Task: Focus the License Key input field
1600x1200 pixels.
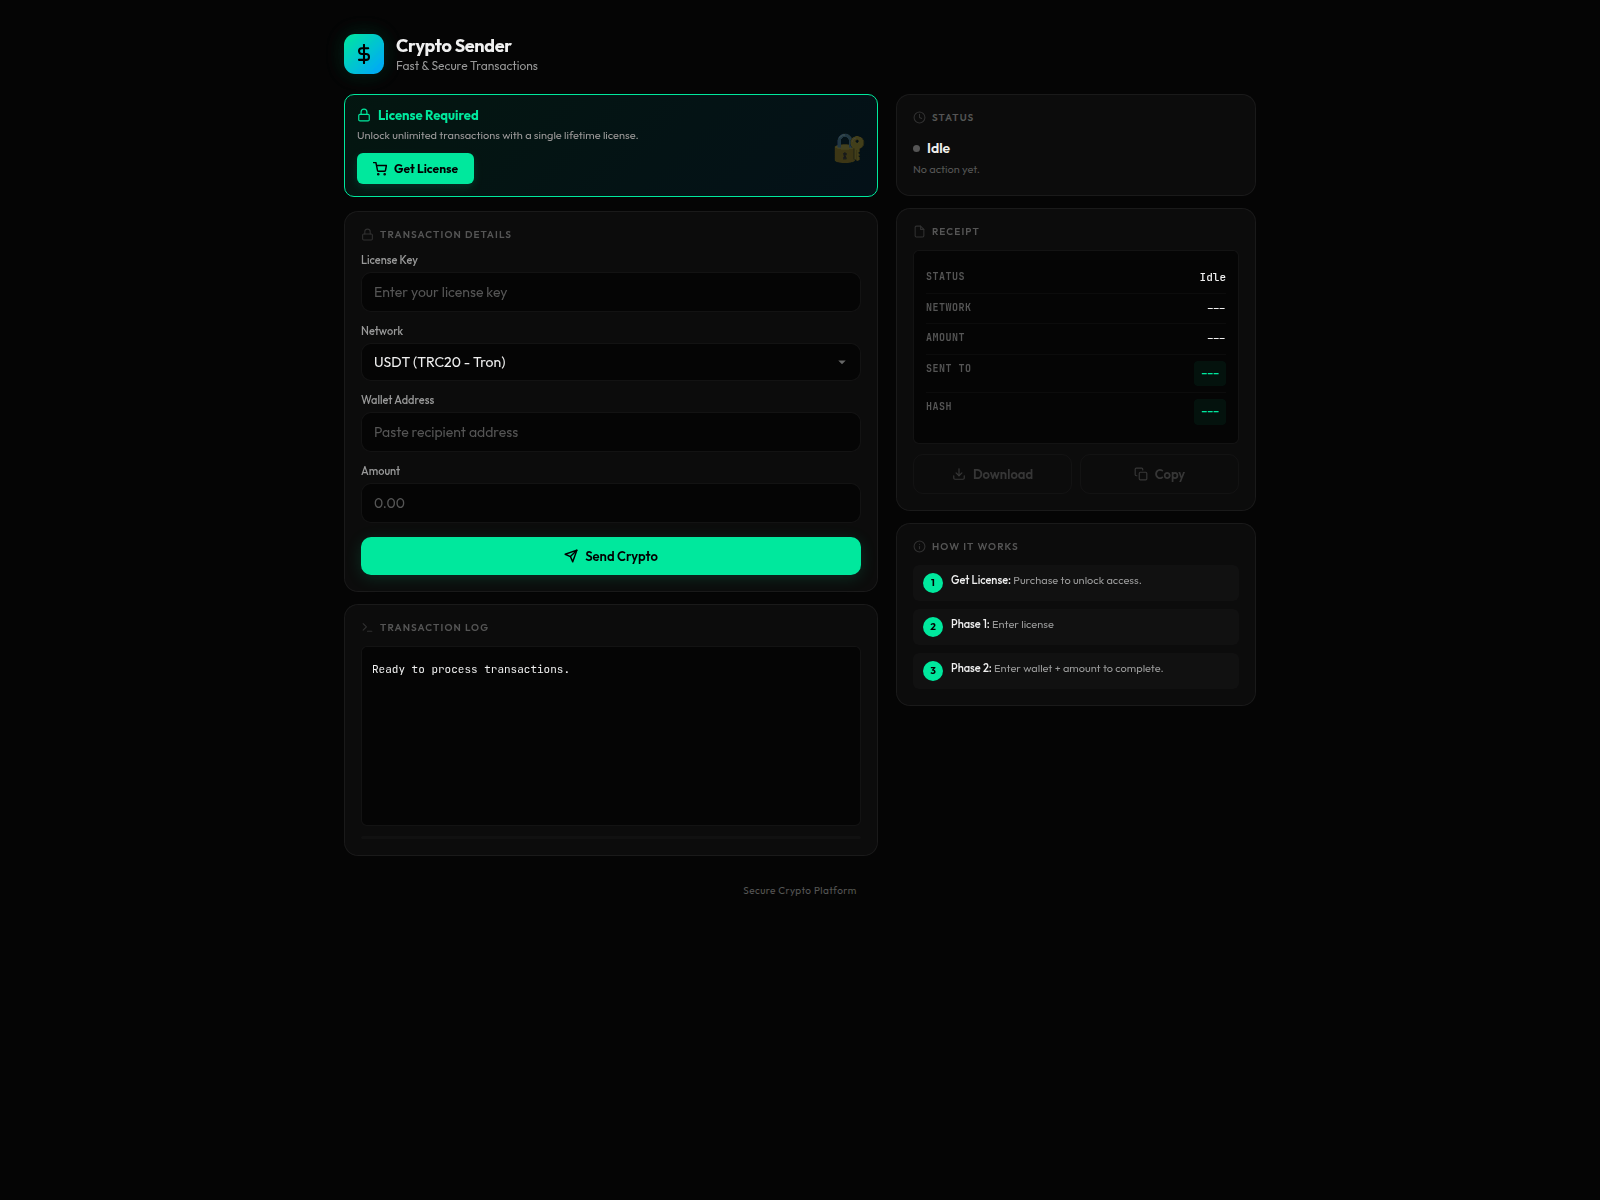Action: point(610,292)
